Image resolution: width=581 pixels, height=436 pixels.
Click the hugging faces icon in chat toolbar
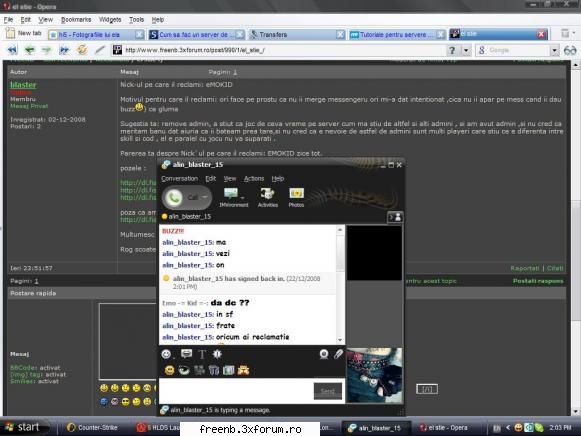(x=243, y=370)
